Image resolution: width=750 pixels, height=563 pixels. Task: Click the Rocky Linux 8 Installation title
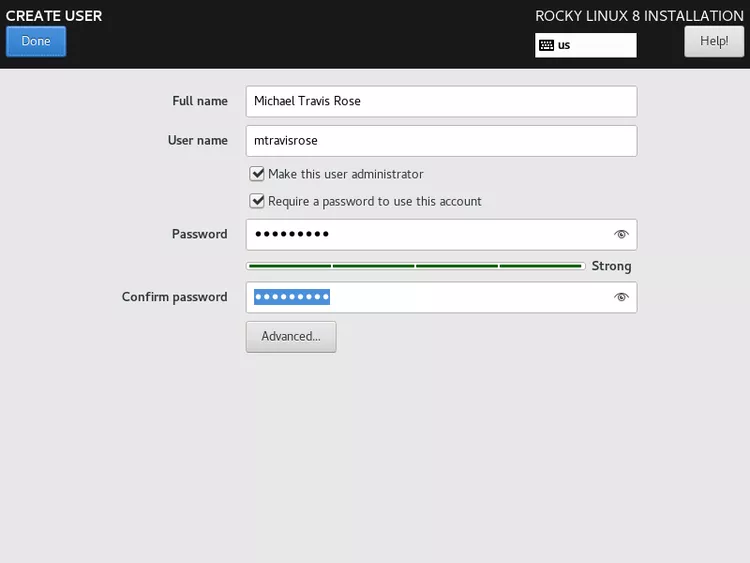point(639,16)
